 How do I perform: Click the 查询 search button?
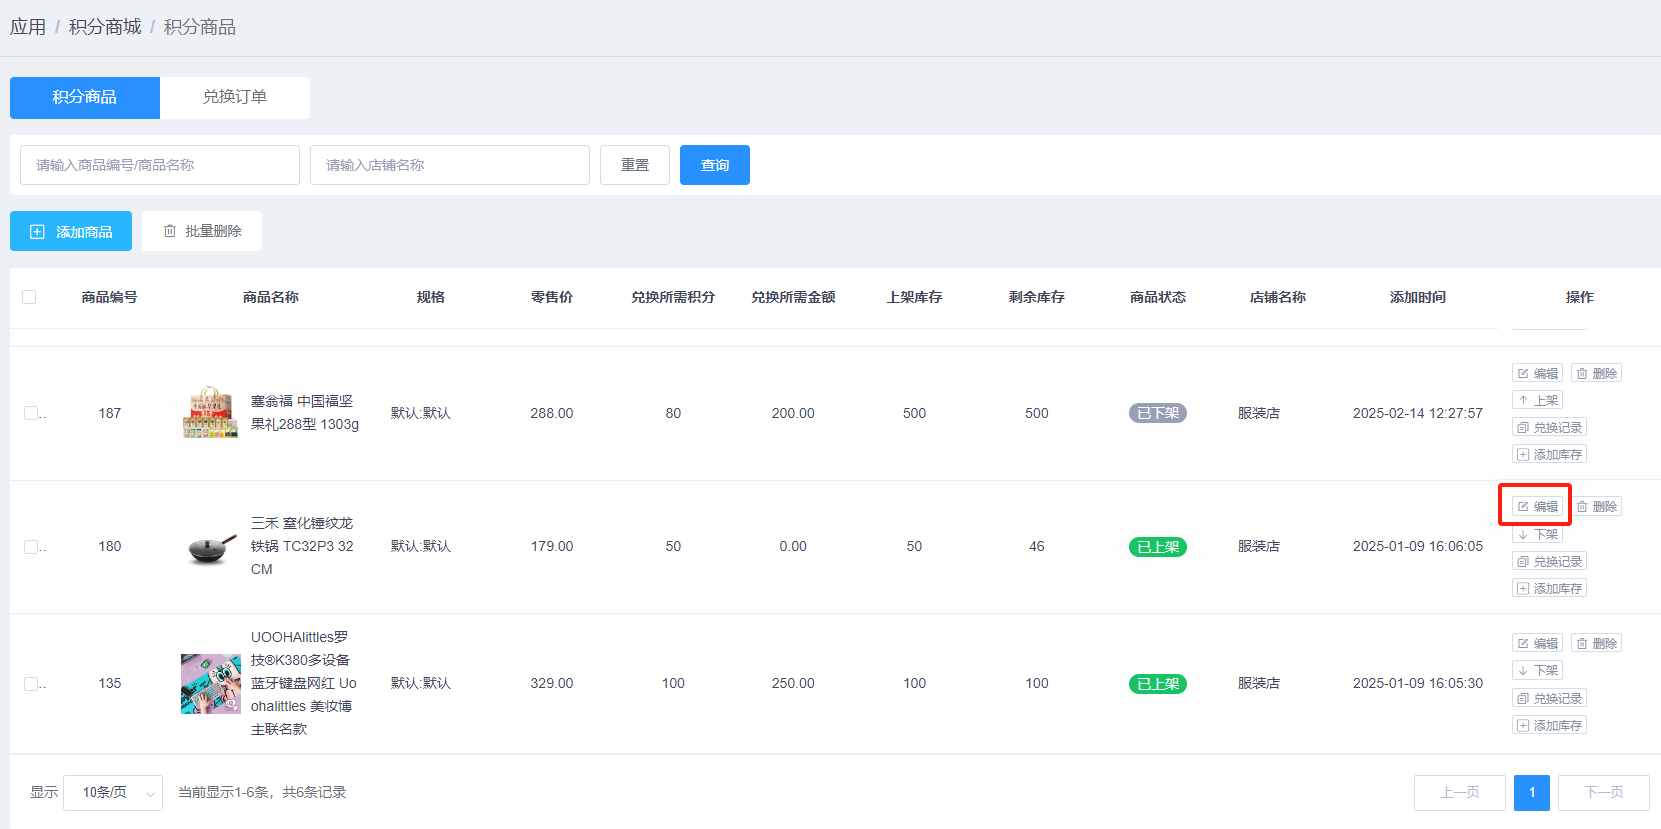coord(715,165)
